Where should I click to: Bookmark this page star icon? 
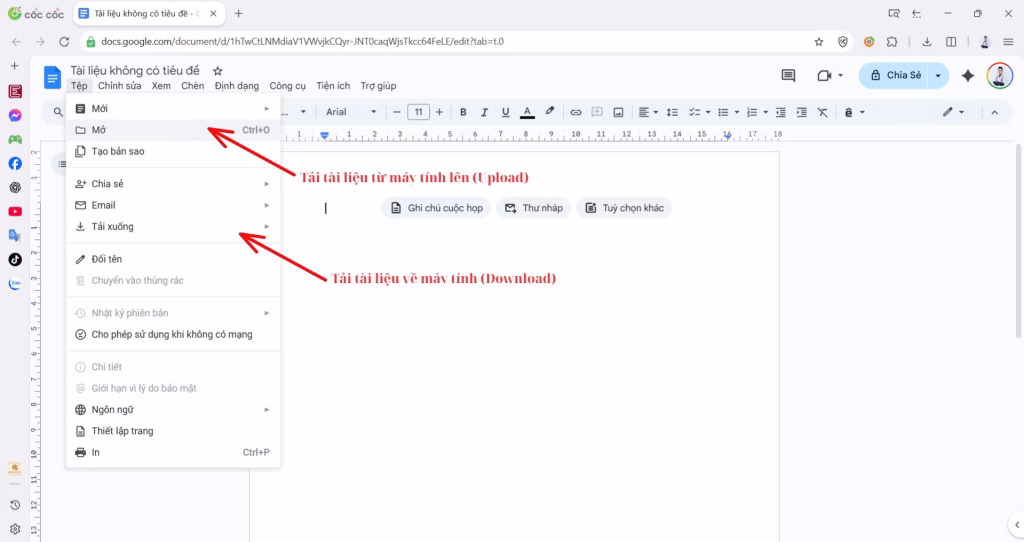819,41
